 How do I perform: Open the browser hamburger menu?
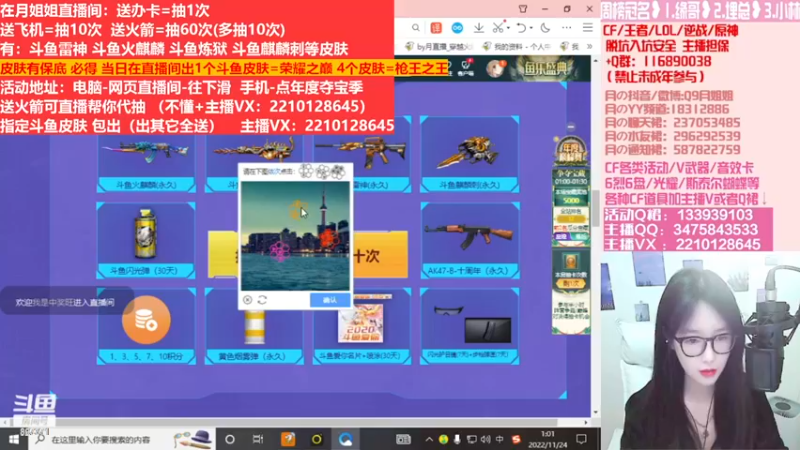coord(588,28)
